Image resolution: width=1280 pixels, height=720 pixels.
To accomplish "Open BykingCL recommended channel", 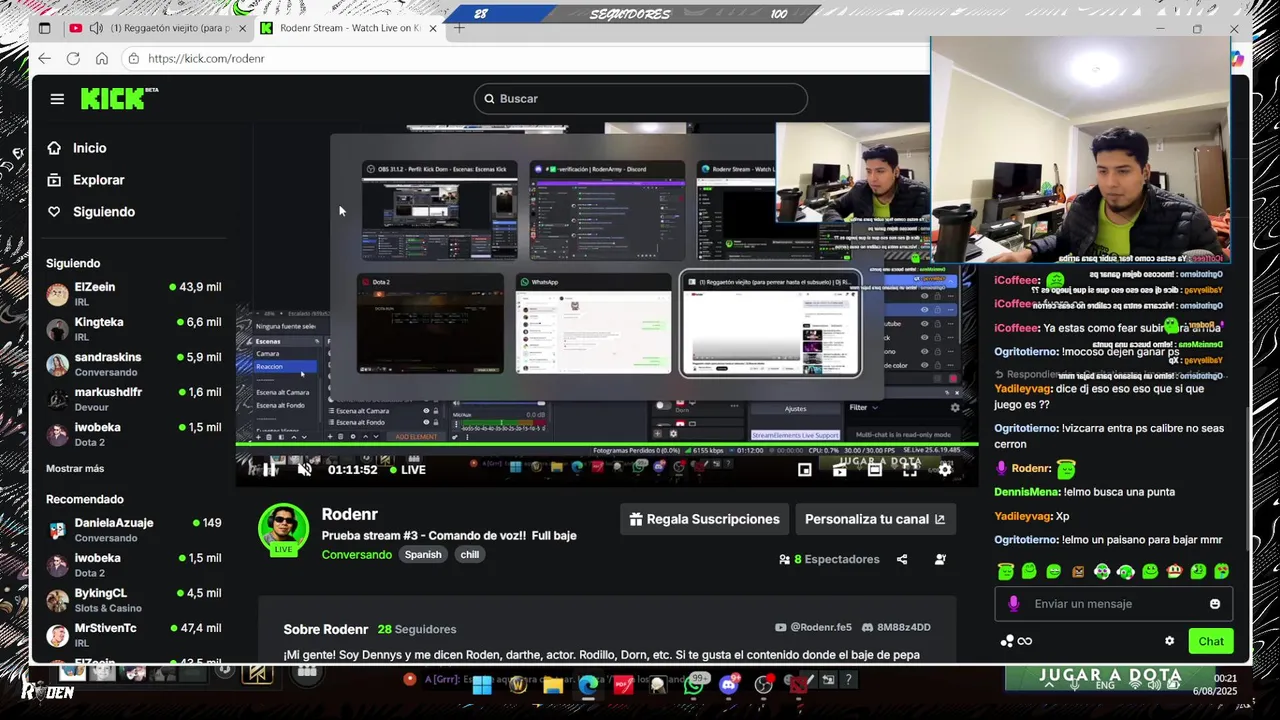I will (x=133, y=600).
